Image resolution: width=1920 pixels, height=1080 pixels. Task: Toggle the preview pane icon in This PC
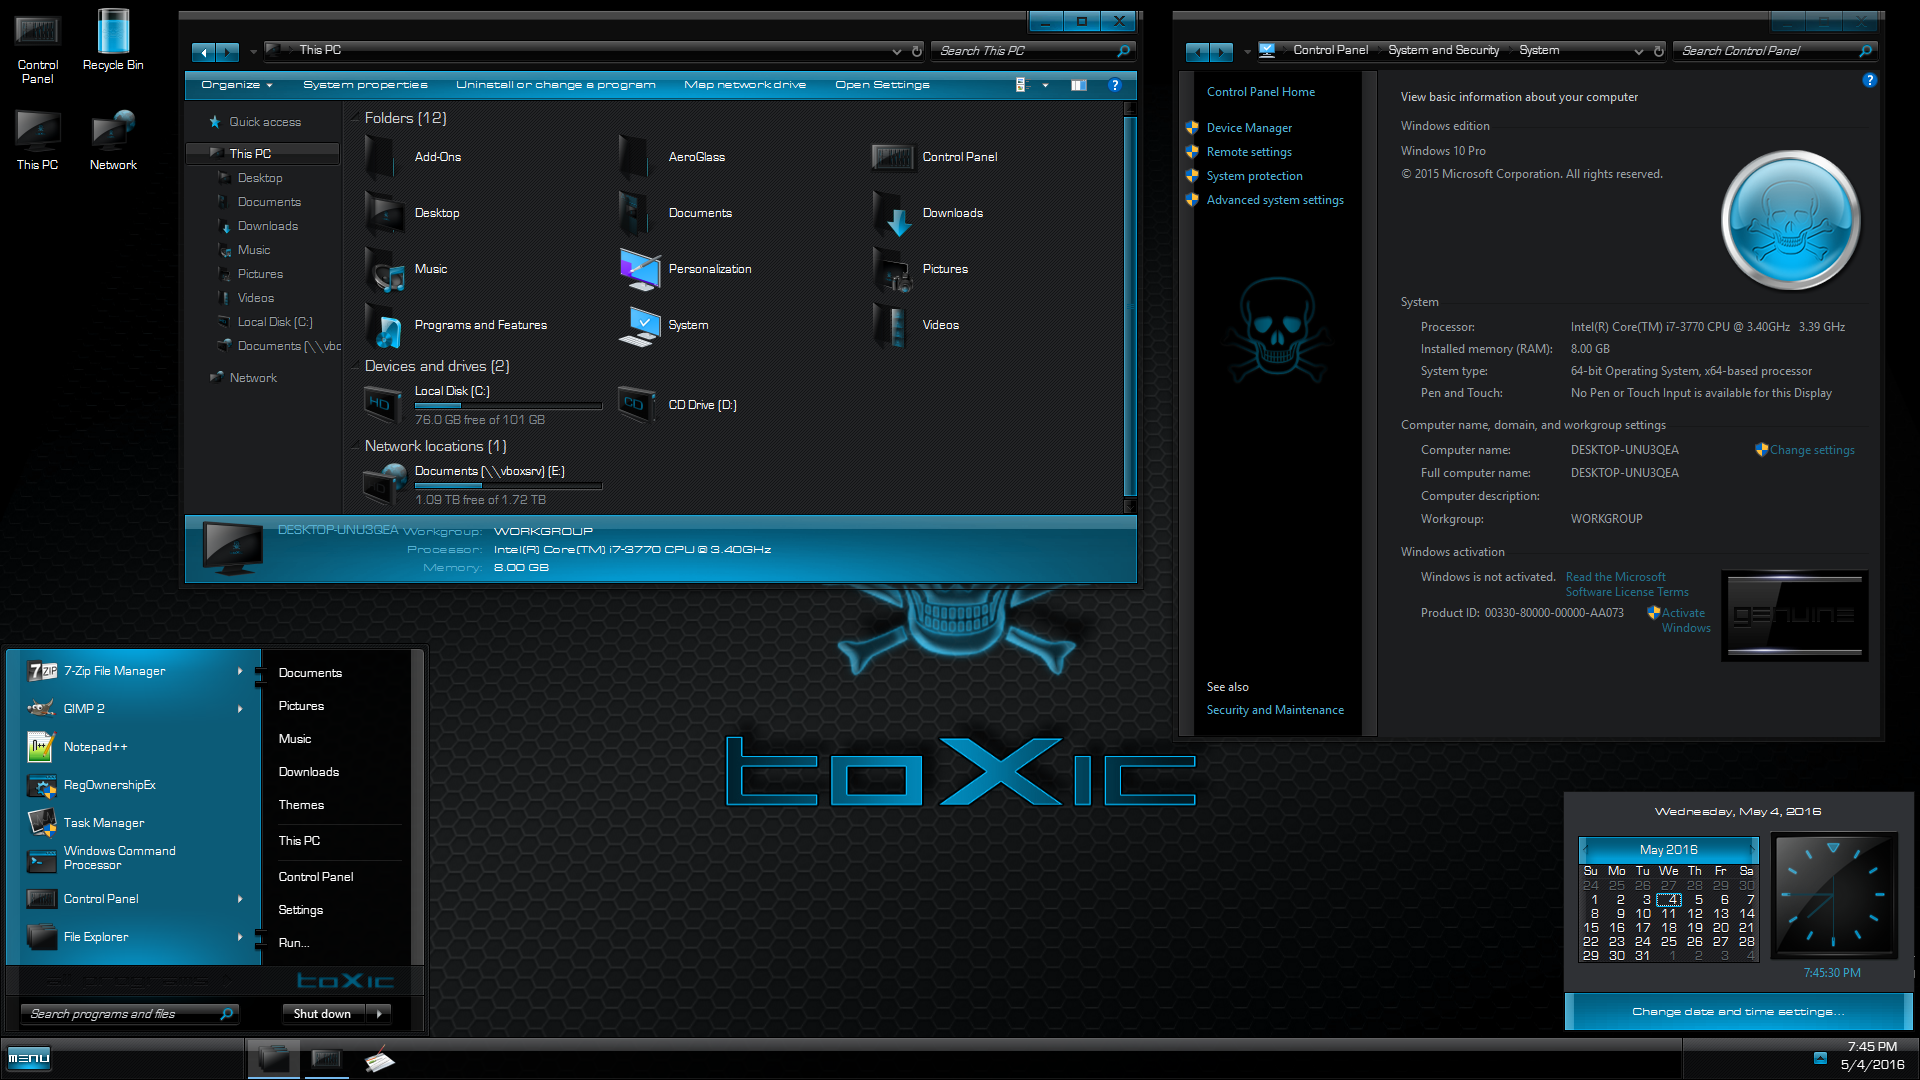[1079, 85]
